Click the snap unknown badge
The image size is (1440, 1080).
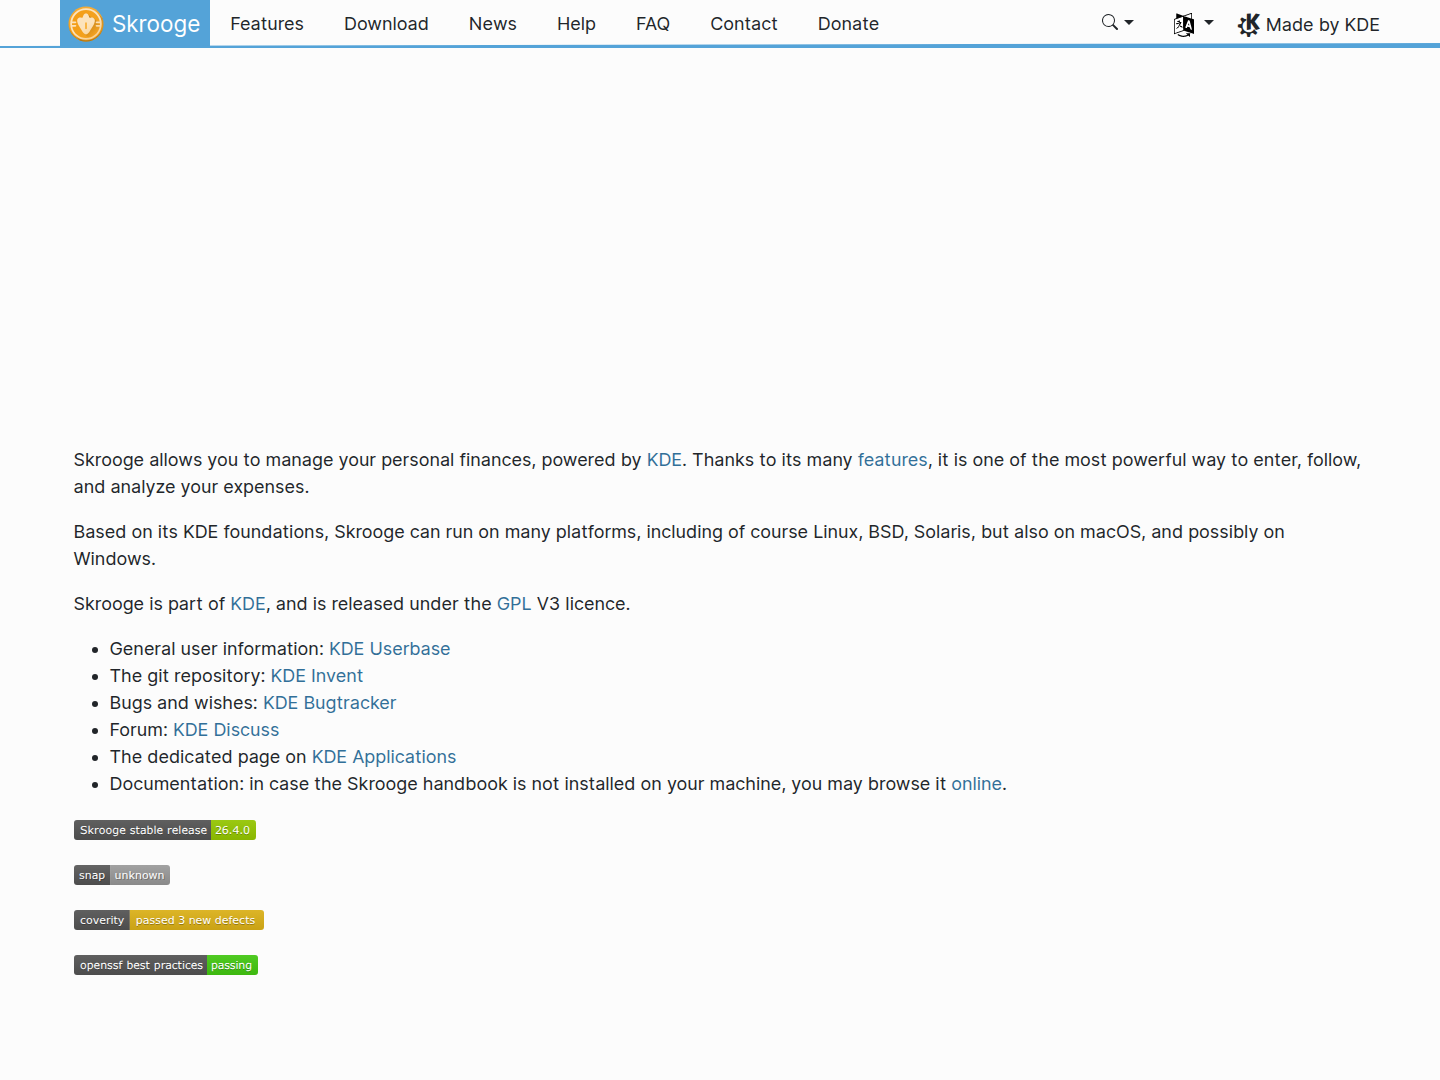tap(122, 875)
